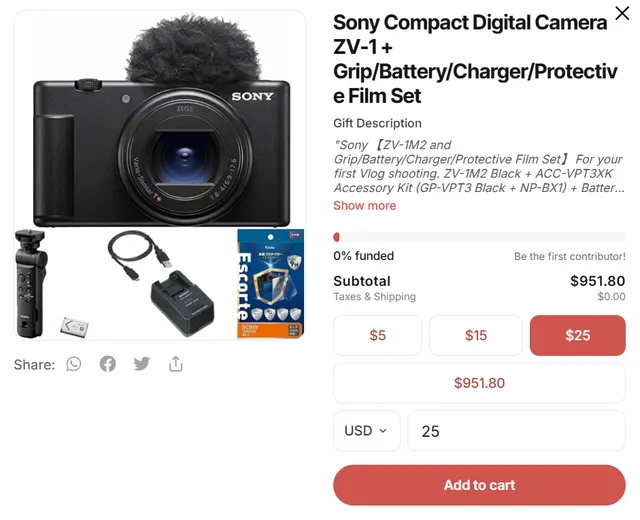Expand description with Show more
Viewport: 640px width, 520px height.
tap(364, 205)
